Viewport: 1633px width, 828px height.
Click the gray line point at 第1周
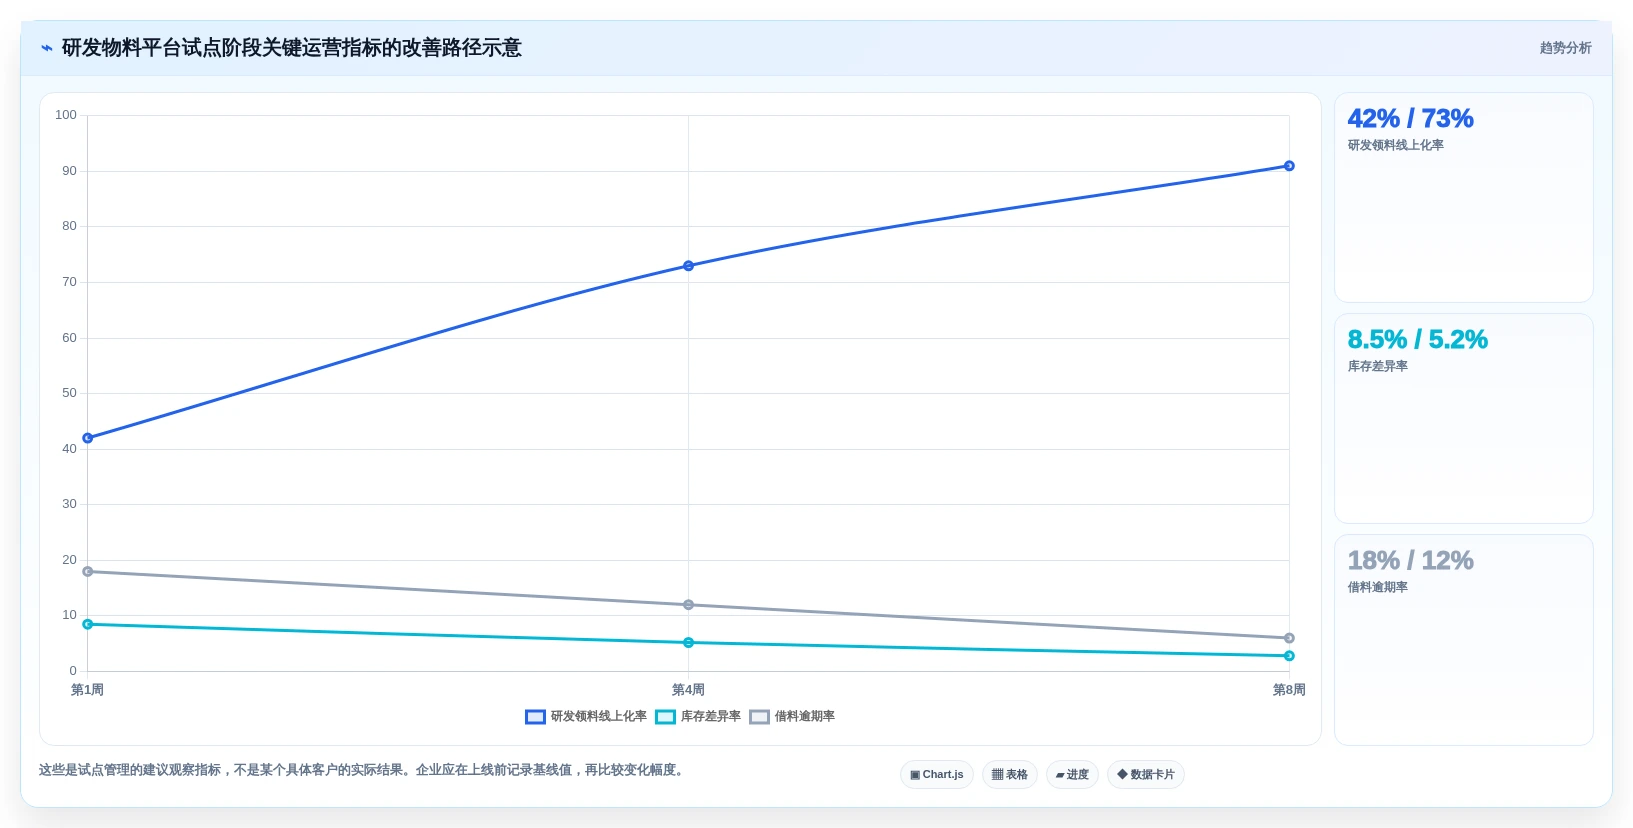(x=88, y=572)
